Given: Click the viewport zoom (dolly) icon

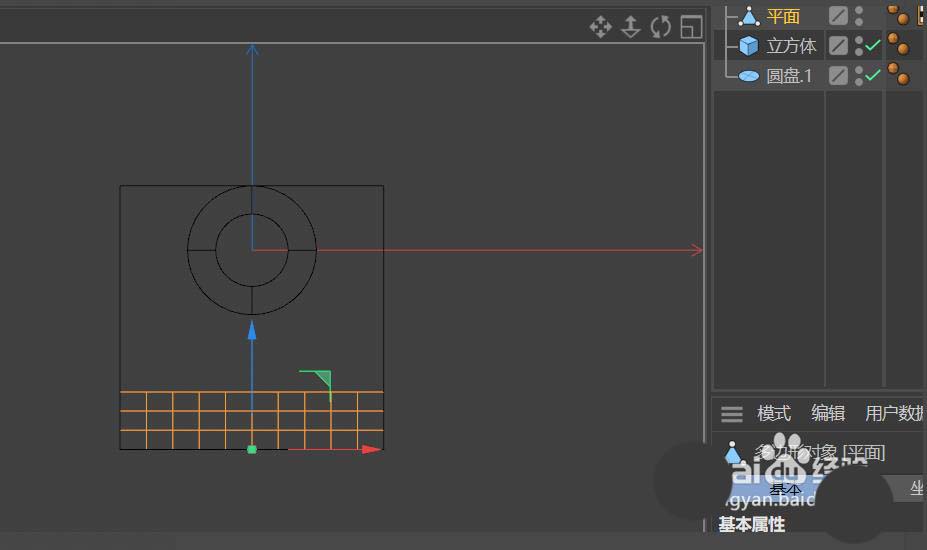Looking at the screenshot, I should click(x=630, y=27).
